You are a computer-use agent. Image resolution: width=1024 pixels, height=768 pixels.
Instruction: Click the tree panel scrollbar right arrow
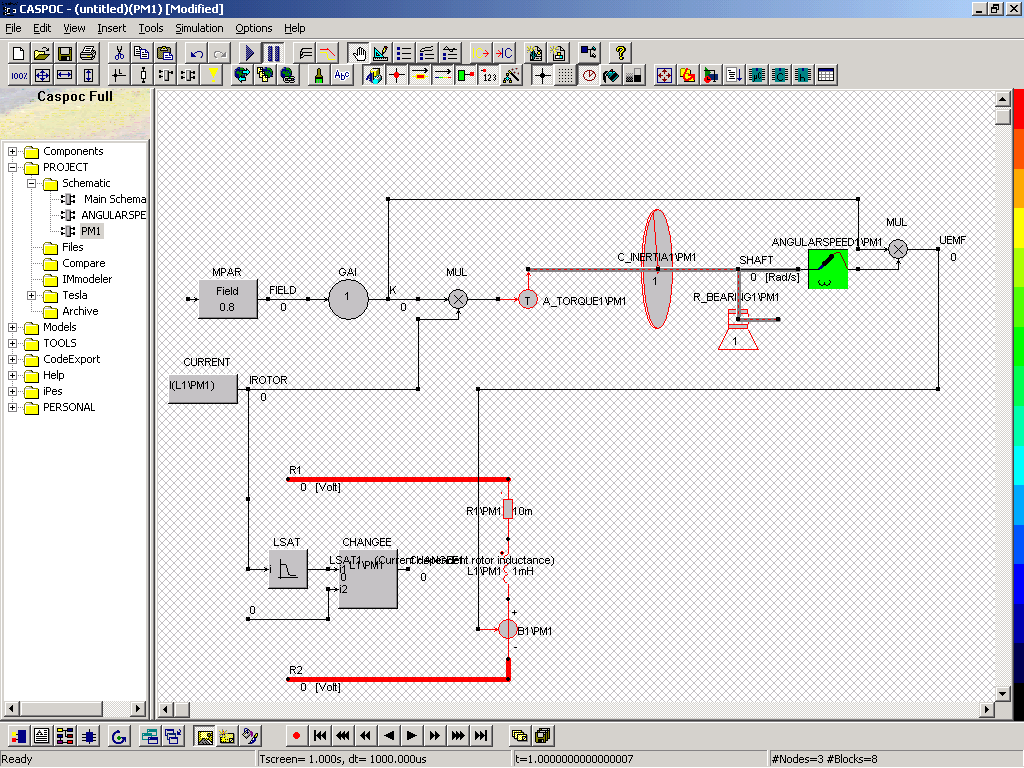pos(137,709)
